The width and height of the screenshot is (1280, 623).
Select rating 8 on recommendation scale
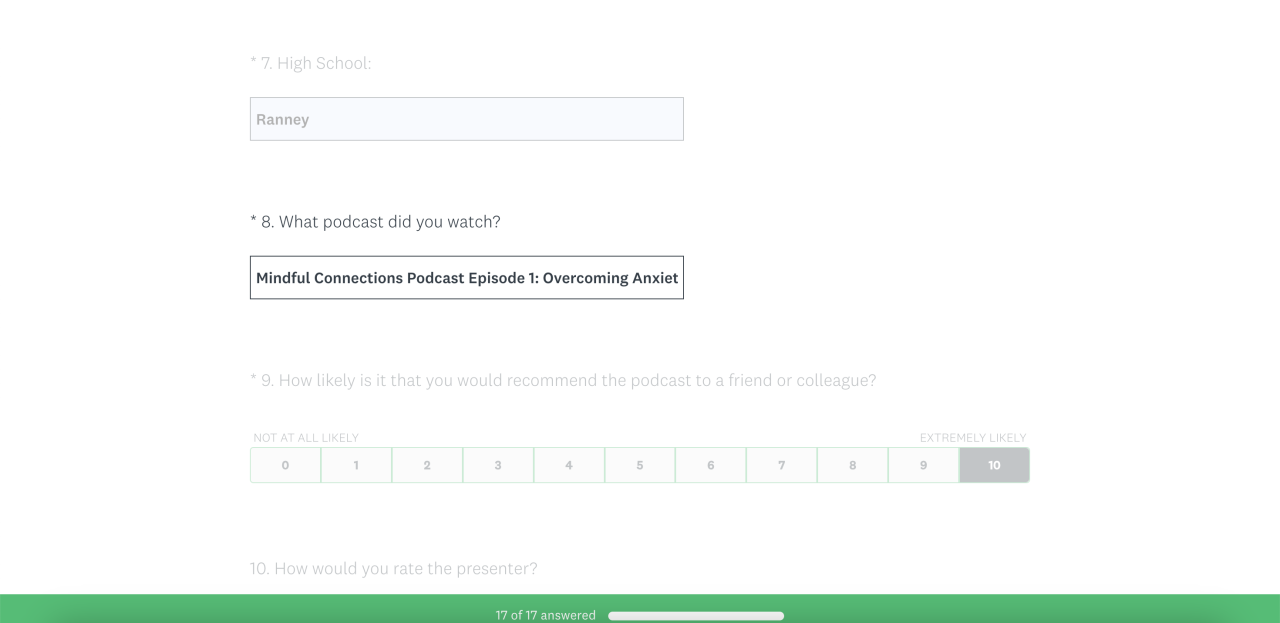coord(853,465)
